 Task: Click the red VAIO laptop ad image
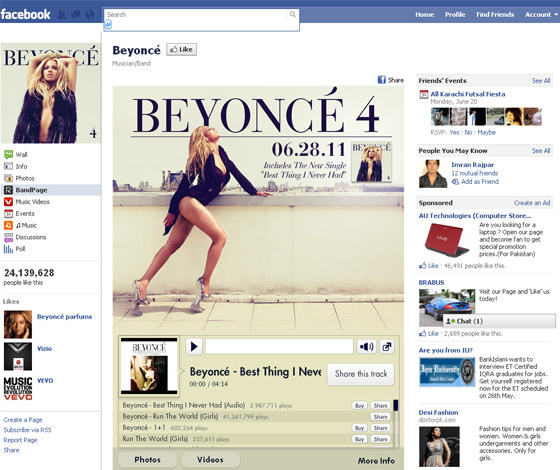(446, 239)
